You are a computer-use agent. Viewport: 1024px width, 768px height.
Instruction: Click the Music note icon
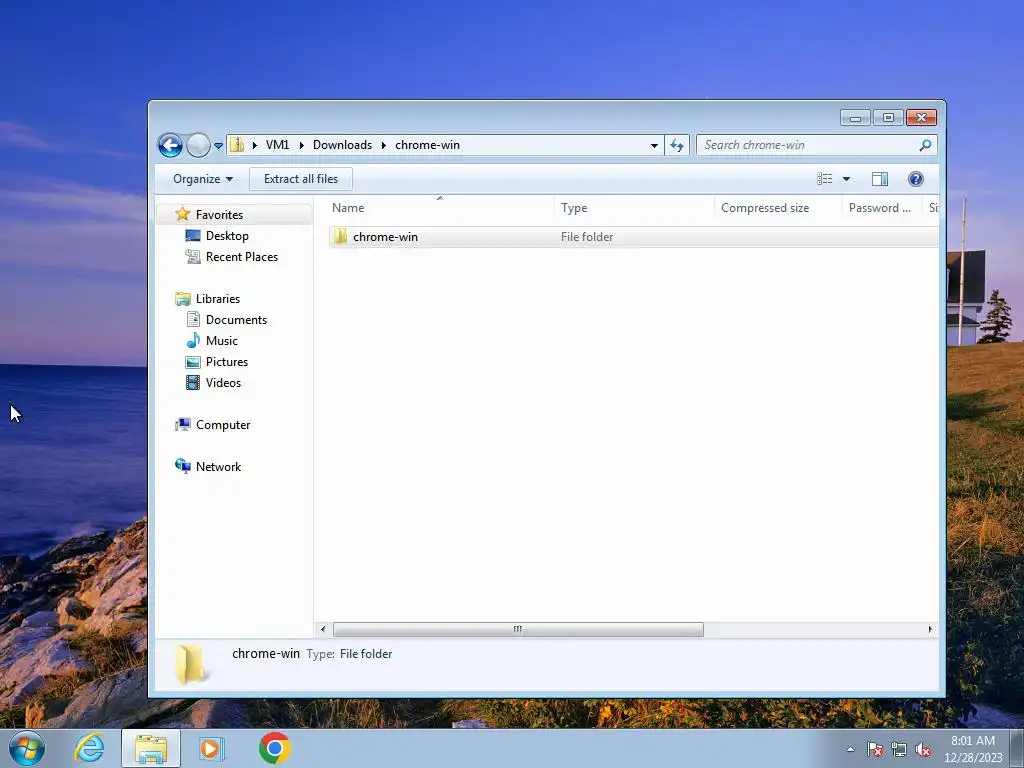click(193, 340)
